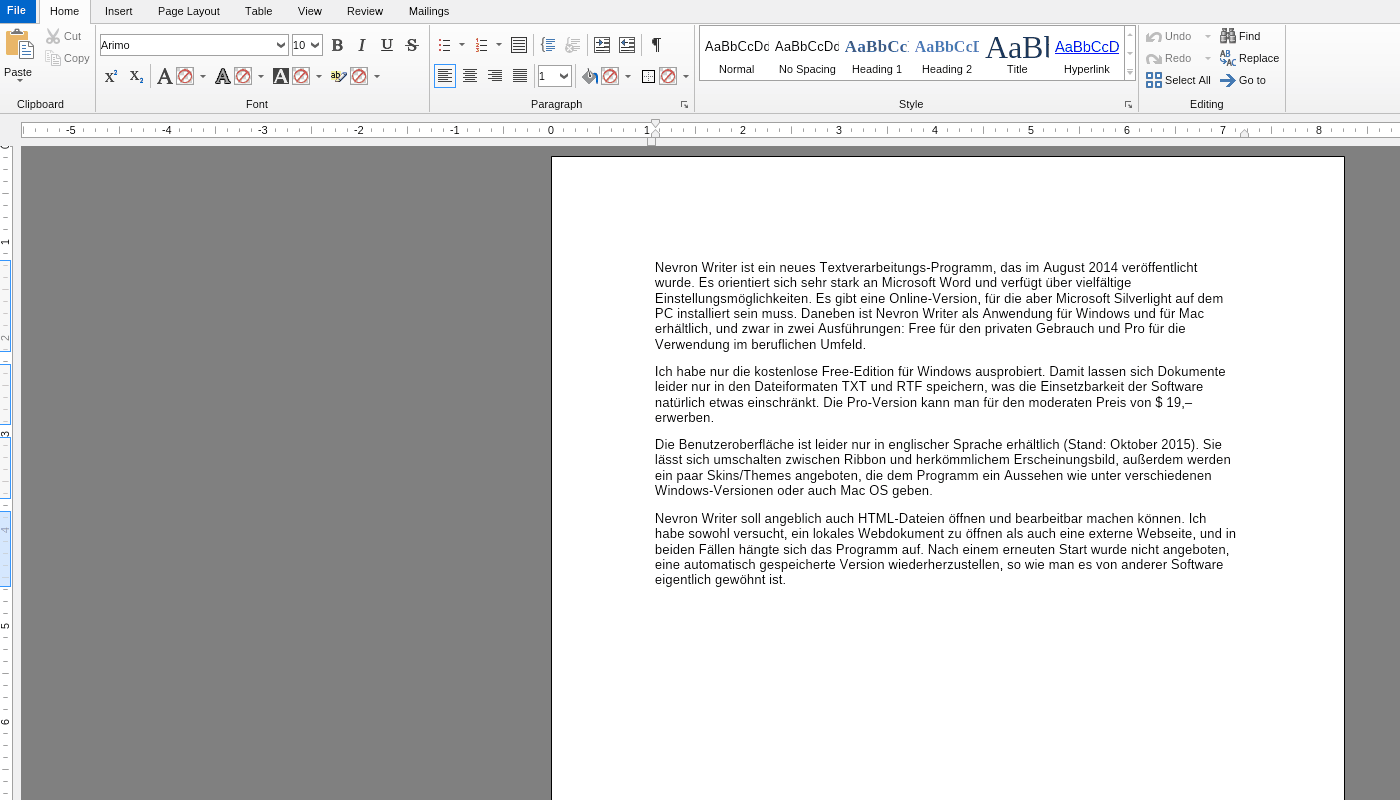Apply the Title style
The height and width of the screenshot is (800, 1400).
click(x=1017, y=53)
